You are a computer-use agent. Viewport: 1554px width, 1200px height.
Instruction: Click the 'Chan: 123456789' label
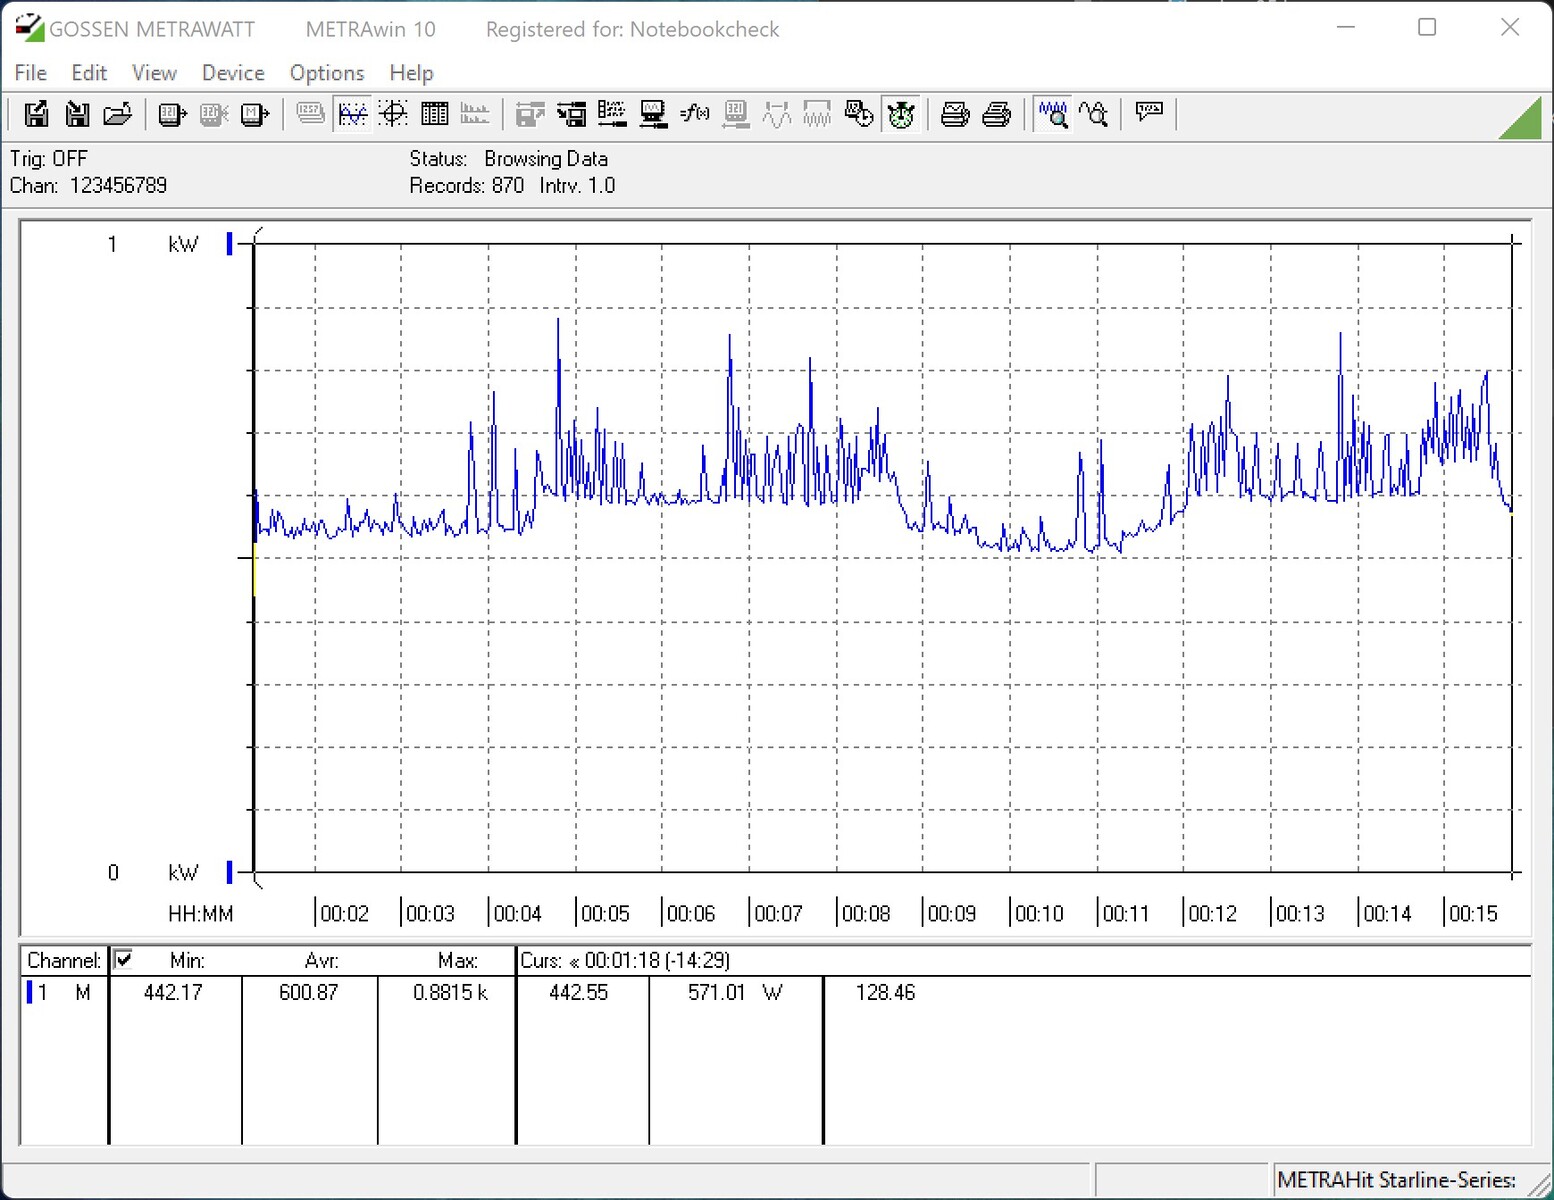coord(88,186)
